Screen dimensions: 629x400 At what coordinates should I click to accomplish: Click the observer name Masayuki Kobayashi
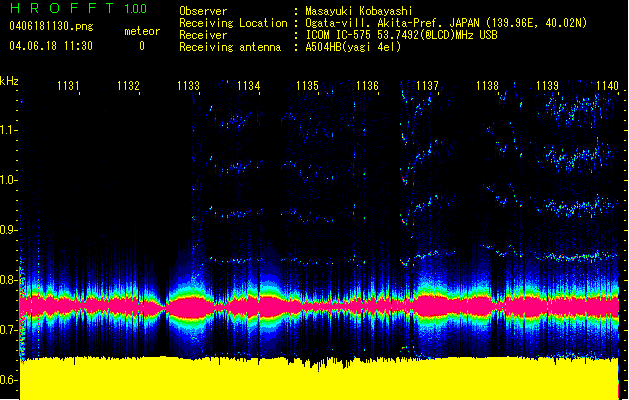click(359, 11)
